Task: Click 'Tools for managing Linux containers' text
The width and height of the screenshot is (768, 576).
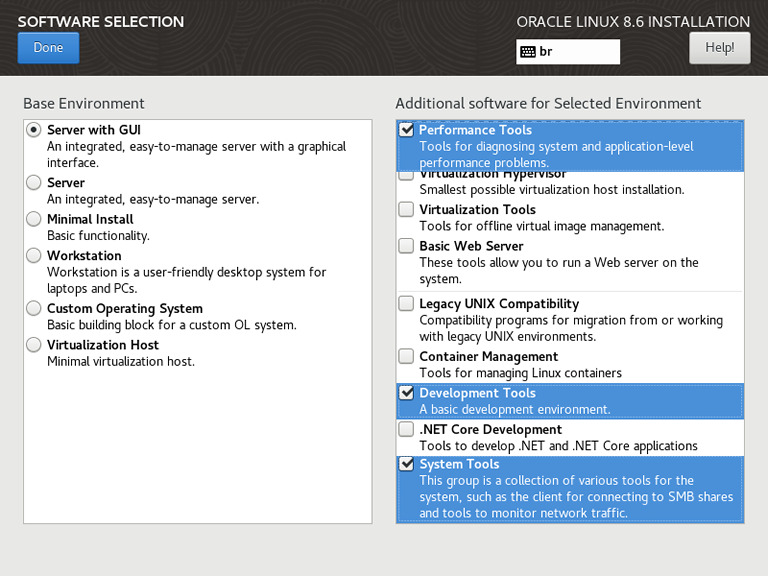Action: tap(520, 373)
